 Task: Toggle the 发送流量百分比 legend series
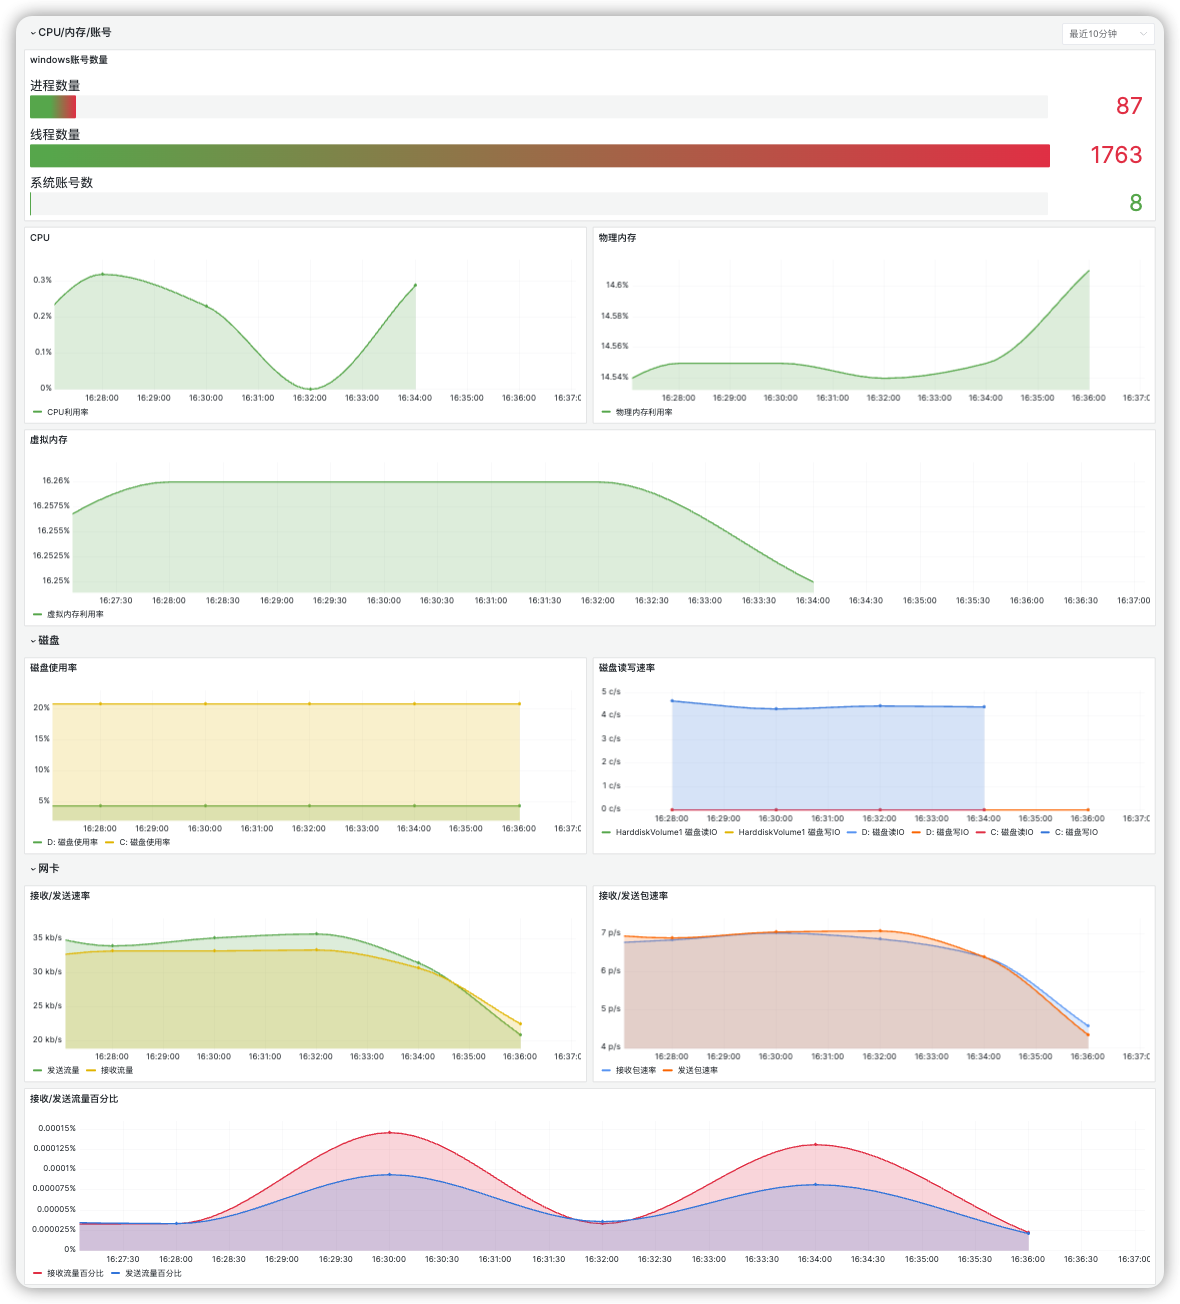[x=146, y=1273]
